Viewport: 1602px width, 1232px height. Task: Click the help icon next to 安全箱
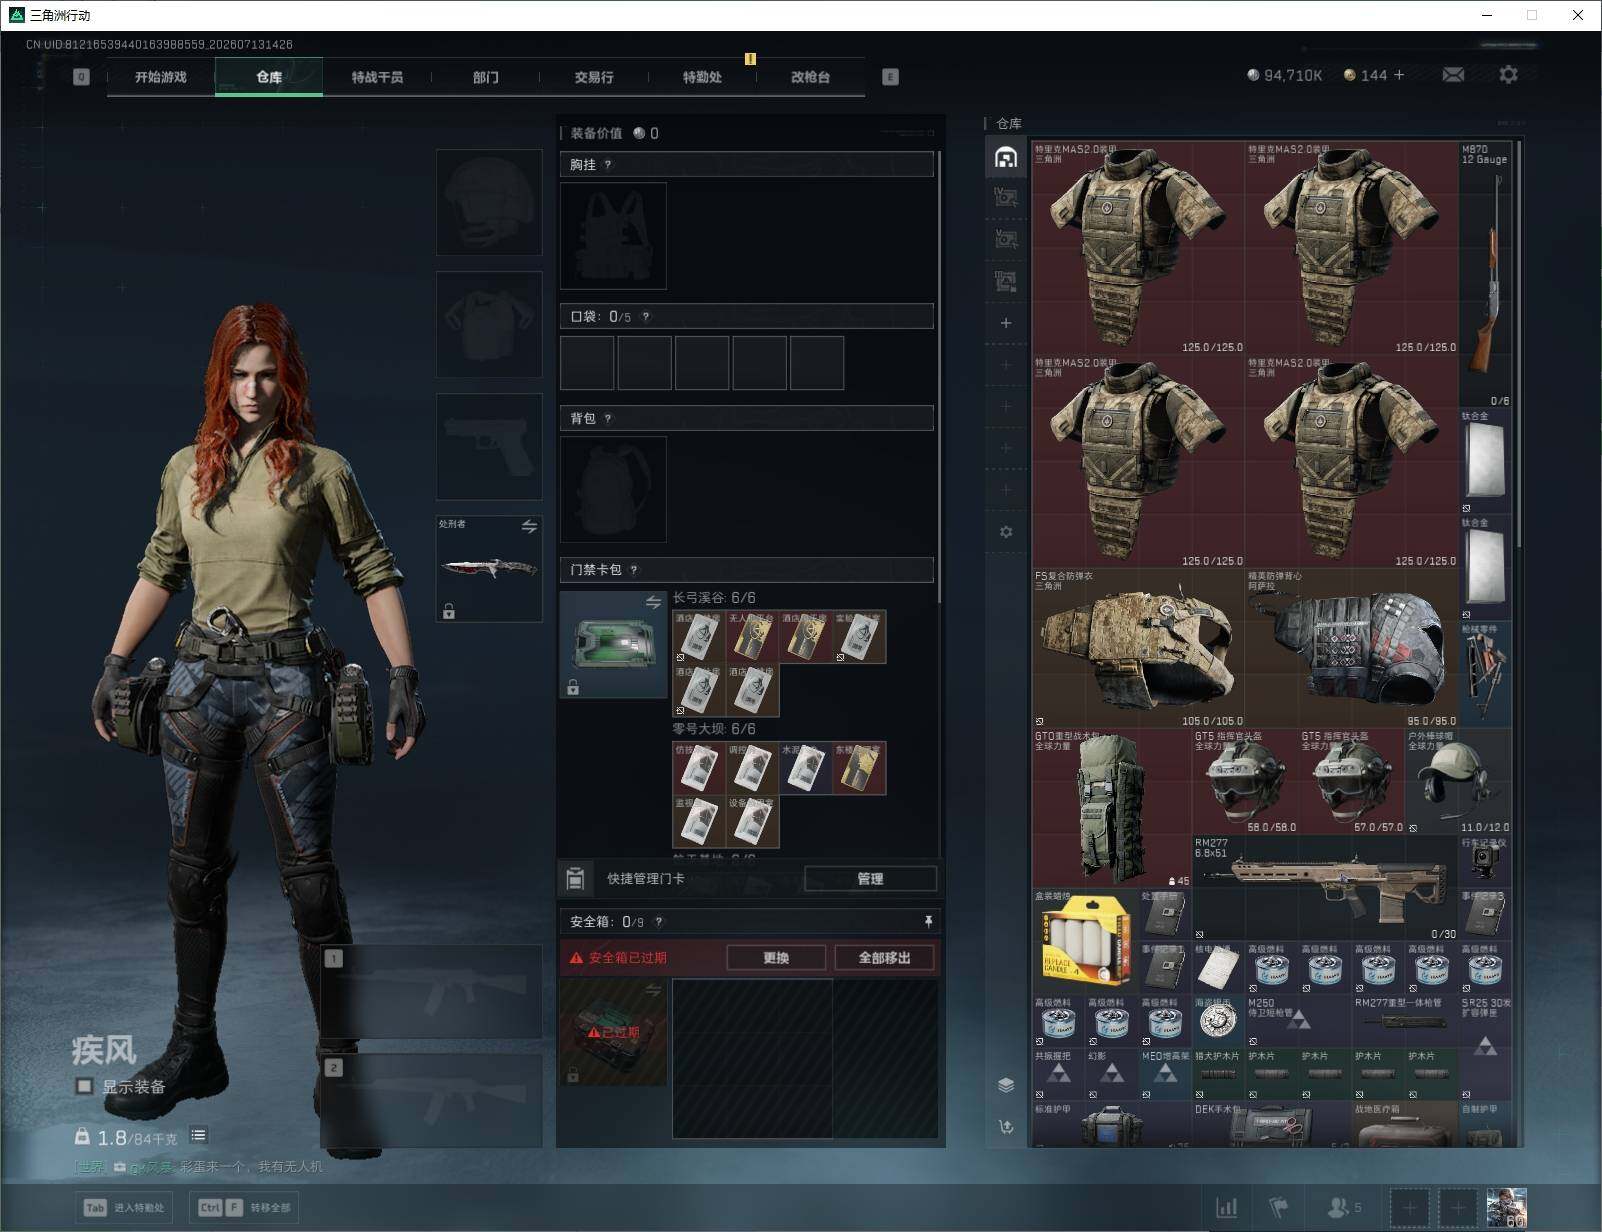click(x=658, y=922)
